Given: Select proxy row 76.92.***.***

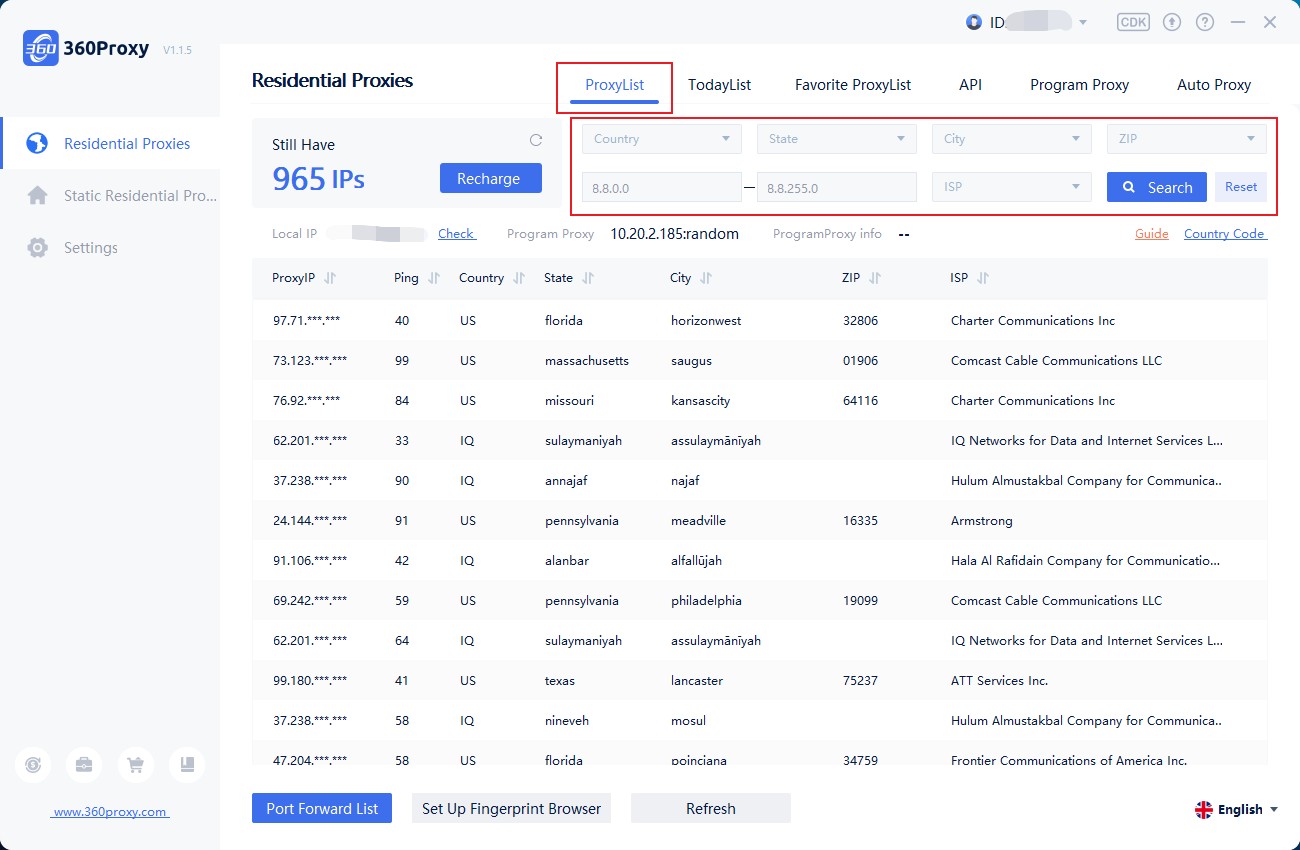Looking at the screenshot, I should pyautogui.click(x=760, y=400).
